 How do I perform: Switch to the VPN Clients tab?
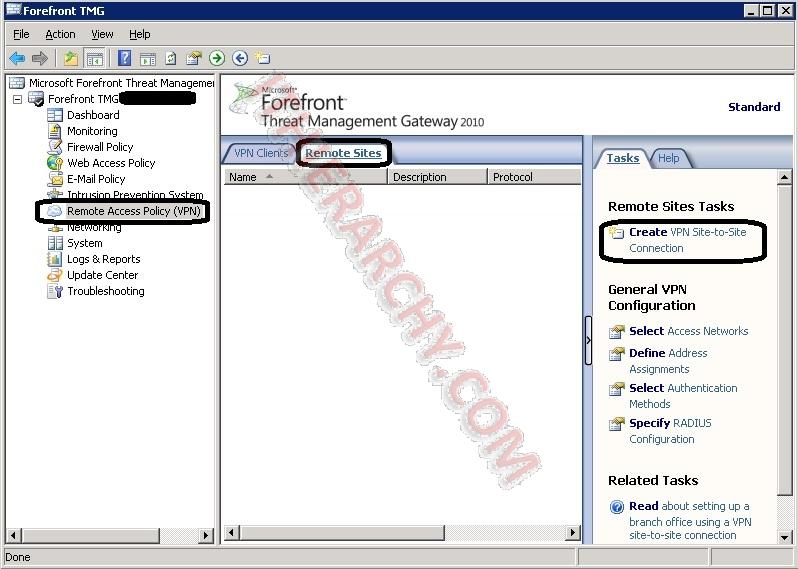pos(261,153)
